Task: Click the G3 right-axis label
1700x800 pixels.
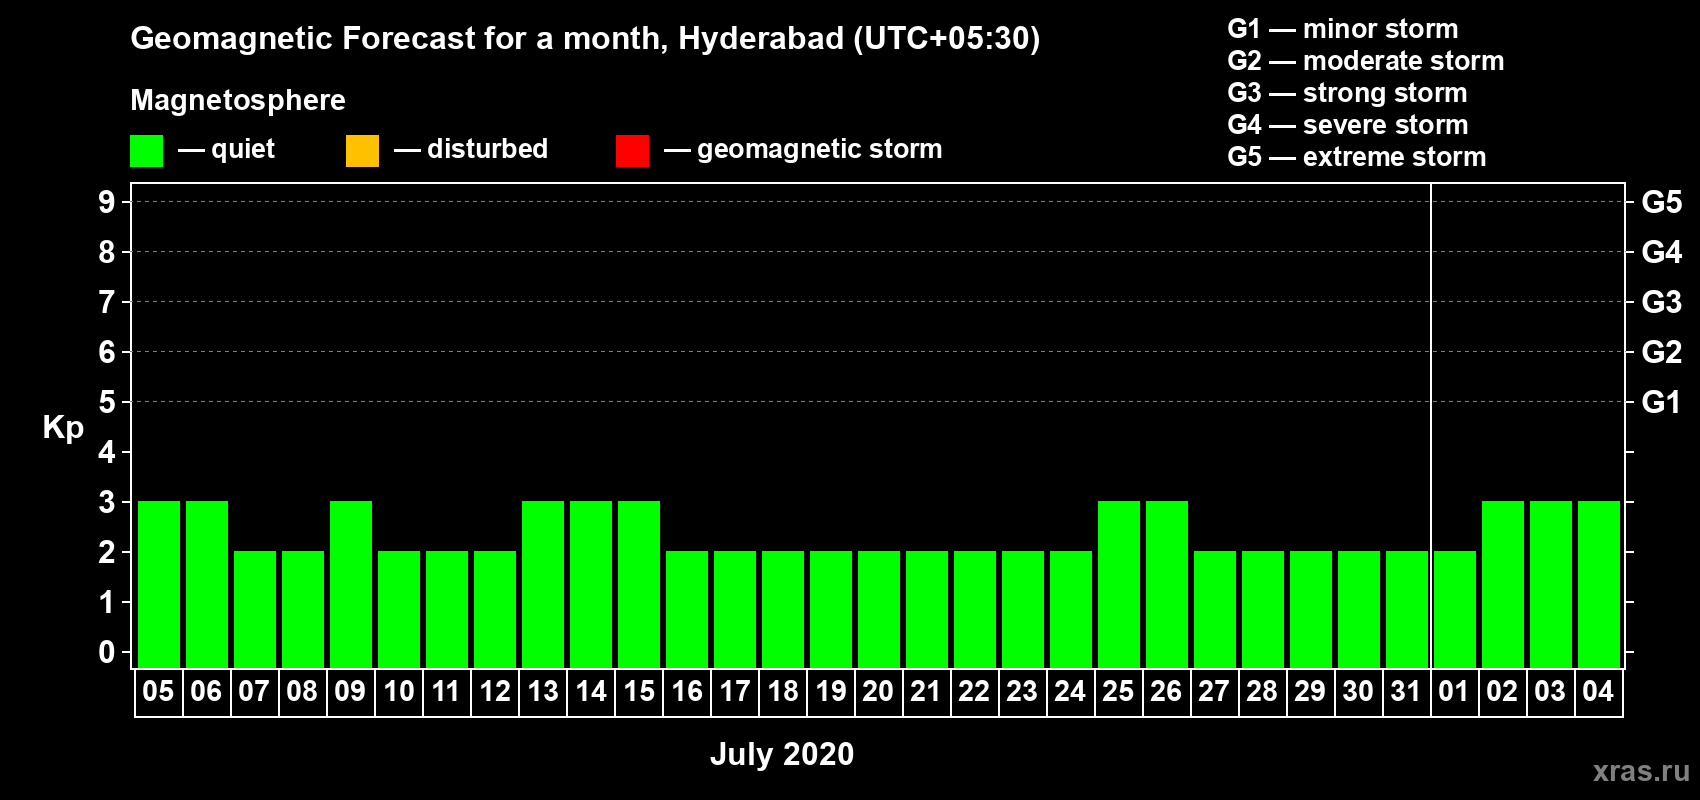Action: [1662, 302]
